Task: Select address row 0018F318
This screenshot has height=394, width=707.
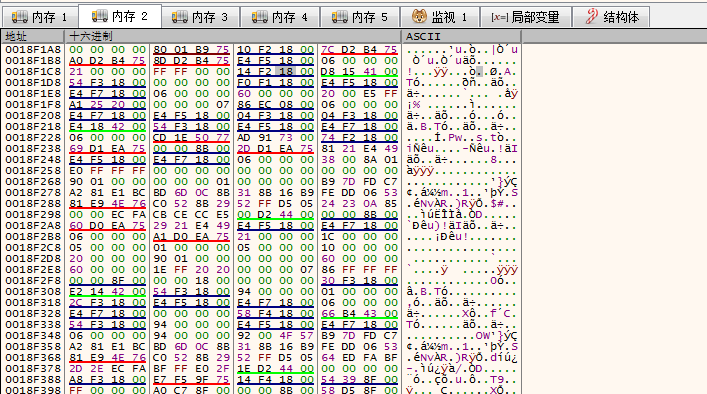Action: 33,302
